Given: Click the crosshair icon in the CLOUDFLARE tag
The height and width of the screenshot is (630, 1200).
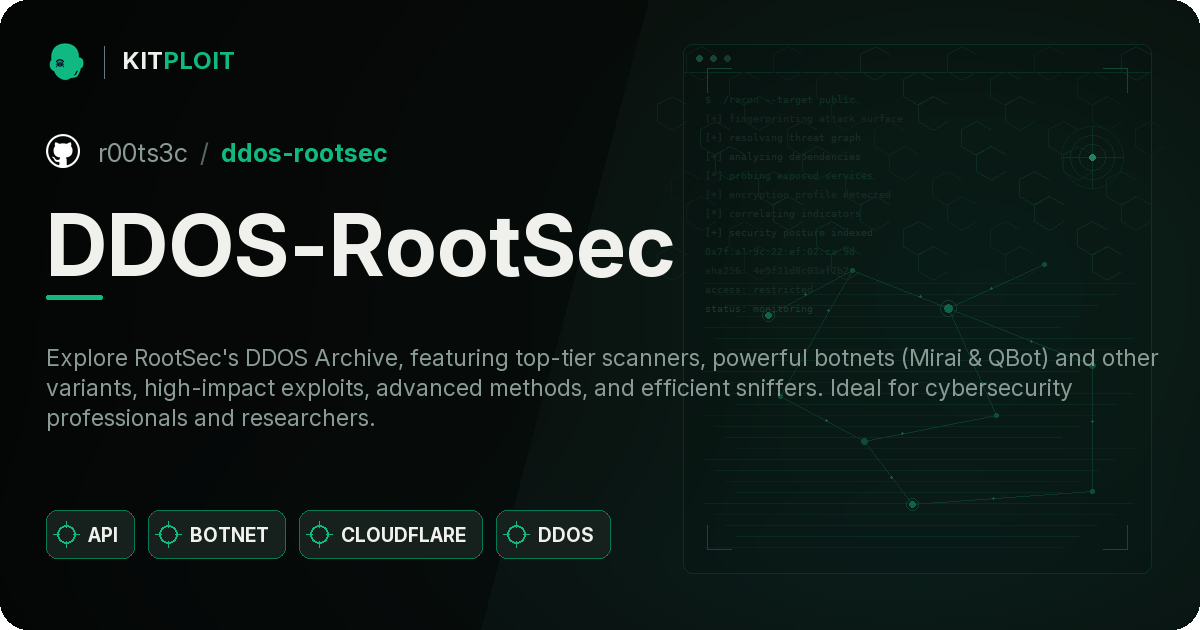Looking at the screenshot, I should click(x=320, y=535).
